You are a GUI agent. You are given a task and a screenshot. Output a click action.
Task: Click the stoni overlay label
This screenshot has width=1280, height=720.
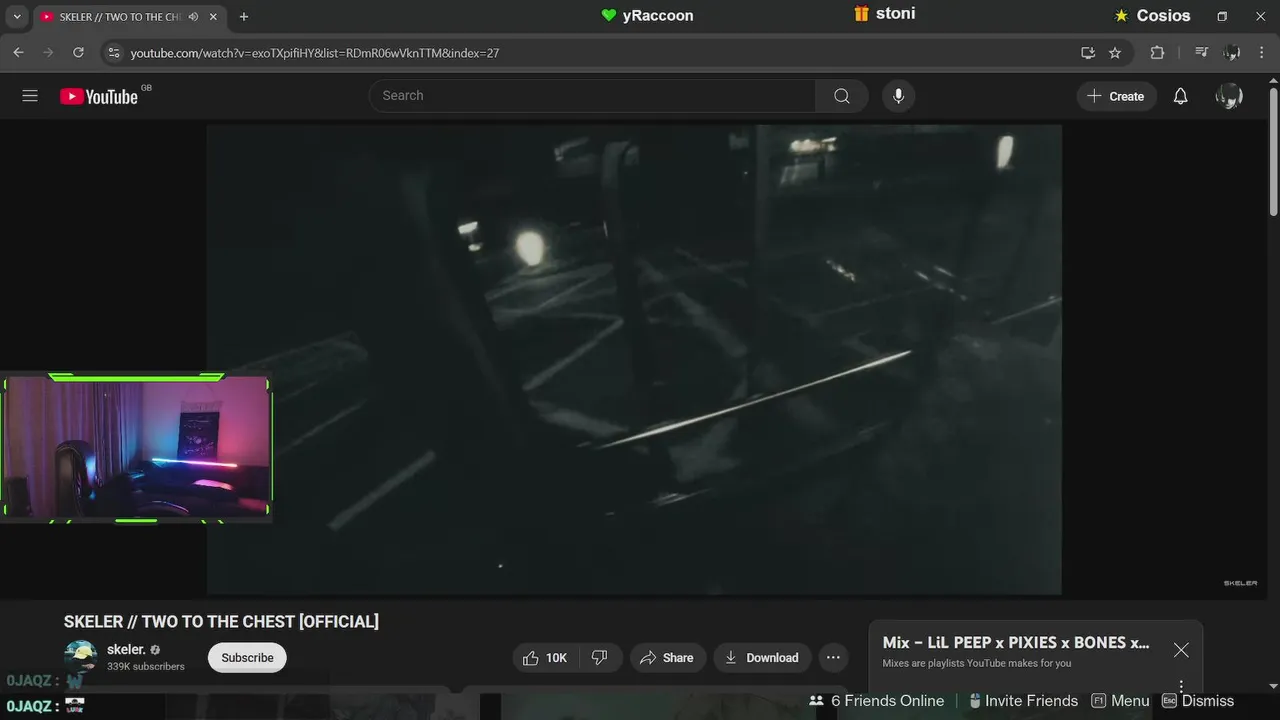click(885, 14)
